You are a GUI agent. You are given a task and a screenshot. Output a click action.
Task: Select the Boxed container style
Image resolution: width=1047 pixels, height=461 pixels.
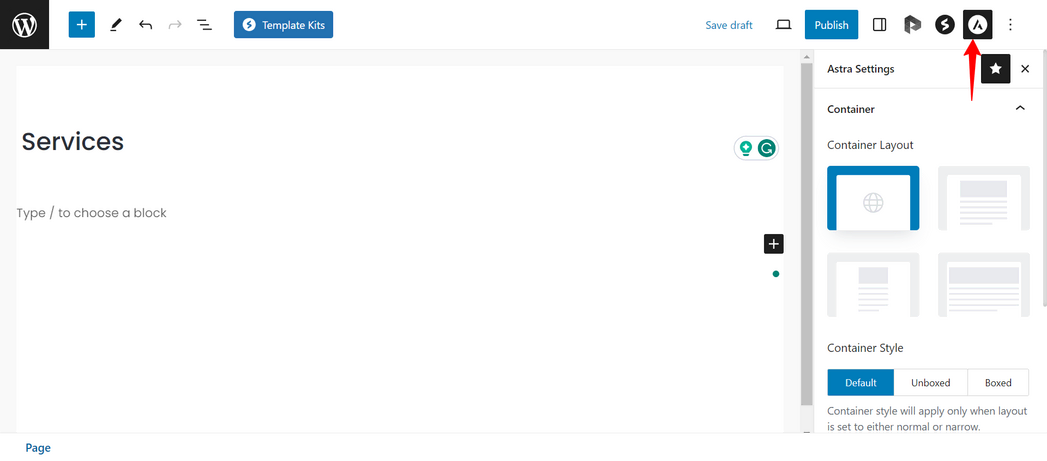click(x=997, y=382)
